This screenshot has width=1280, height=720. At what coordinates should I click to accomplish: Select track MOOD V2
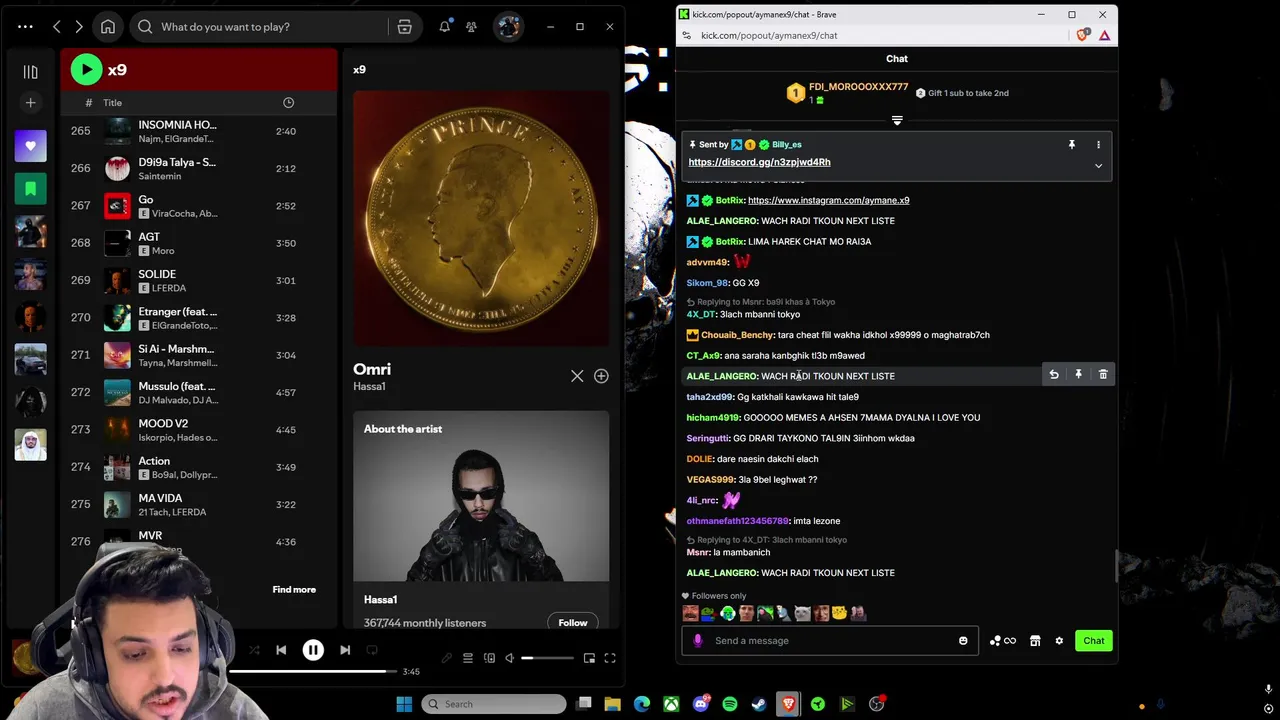coord(198,430)
